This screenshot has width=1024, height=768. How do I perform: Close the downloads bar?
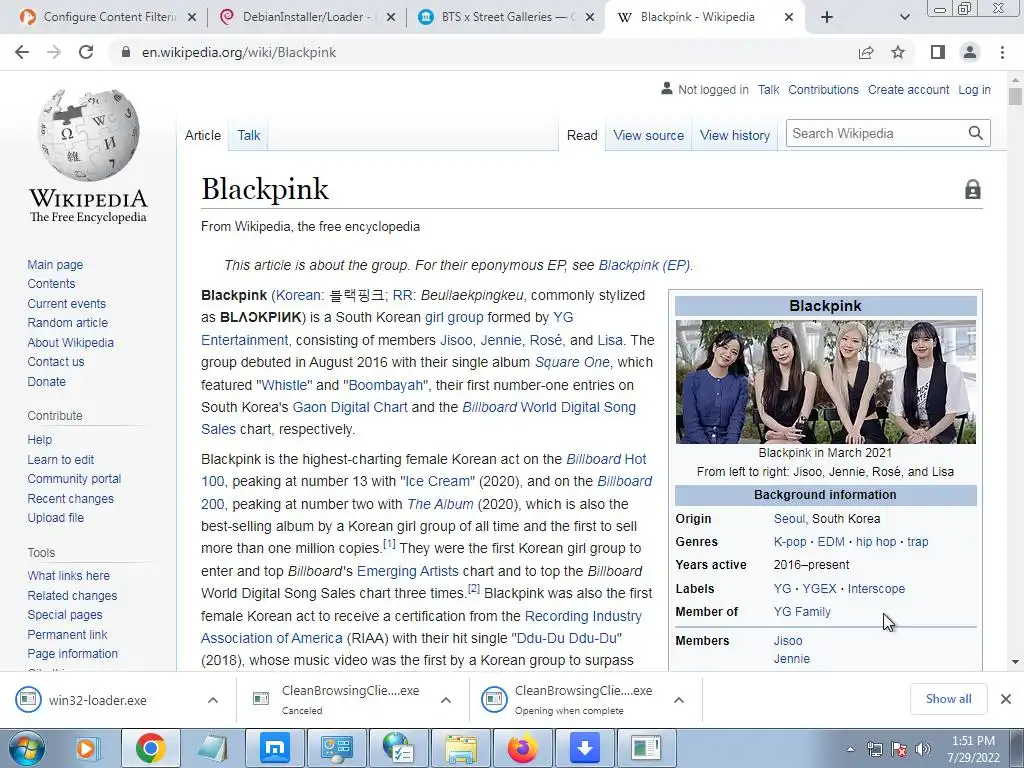coord(1006,699)
